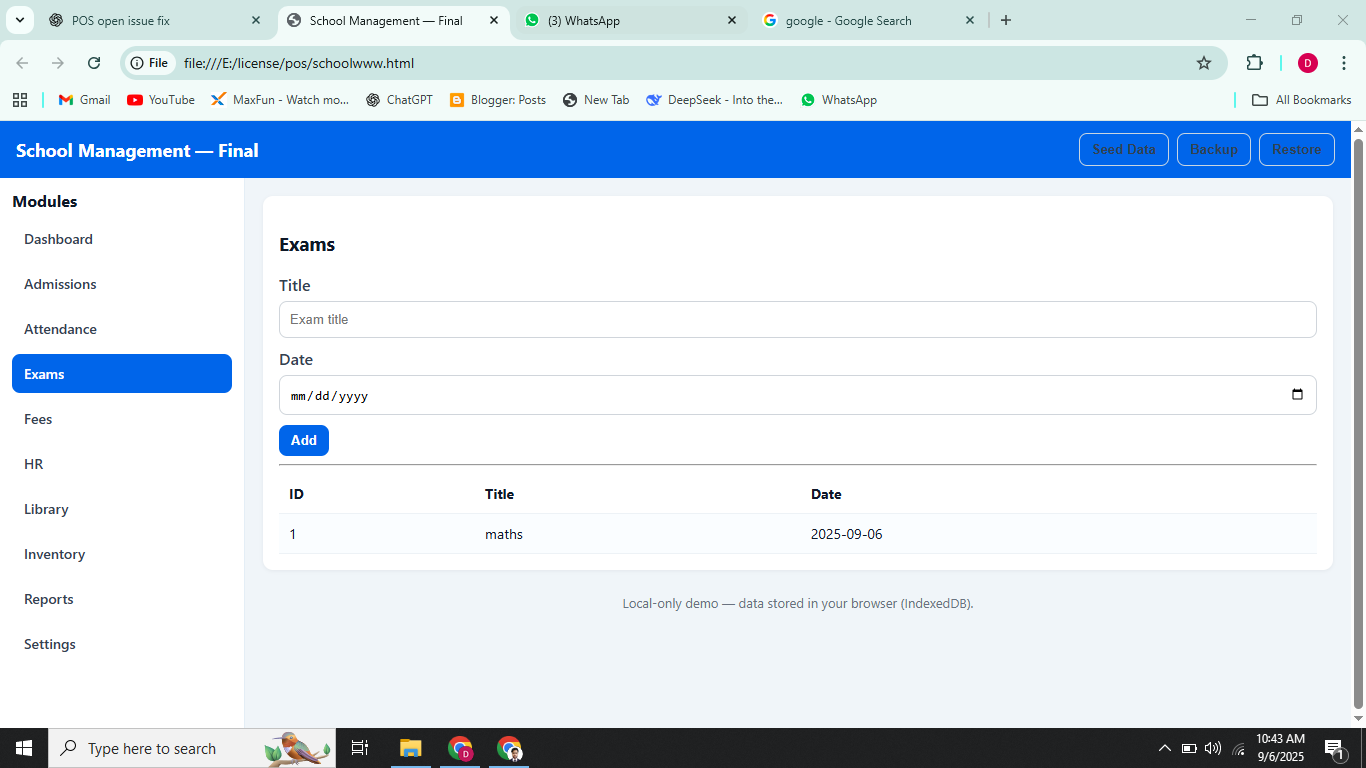Open the ChatGPT bookmark
This screenshot has width=1366, height=768.
click(x=399, y=100)
